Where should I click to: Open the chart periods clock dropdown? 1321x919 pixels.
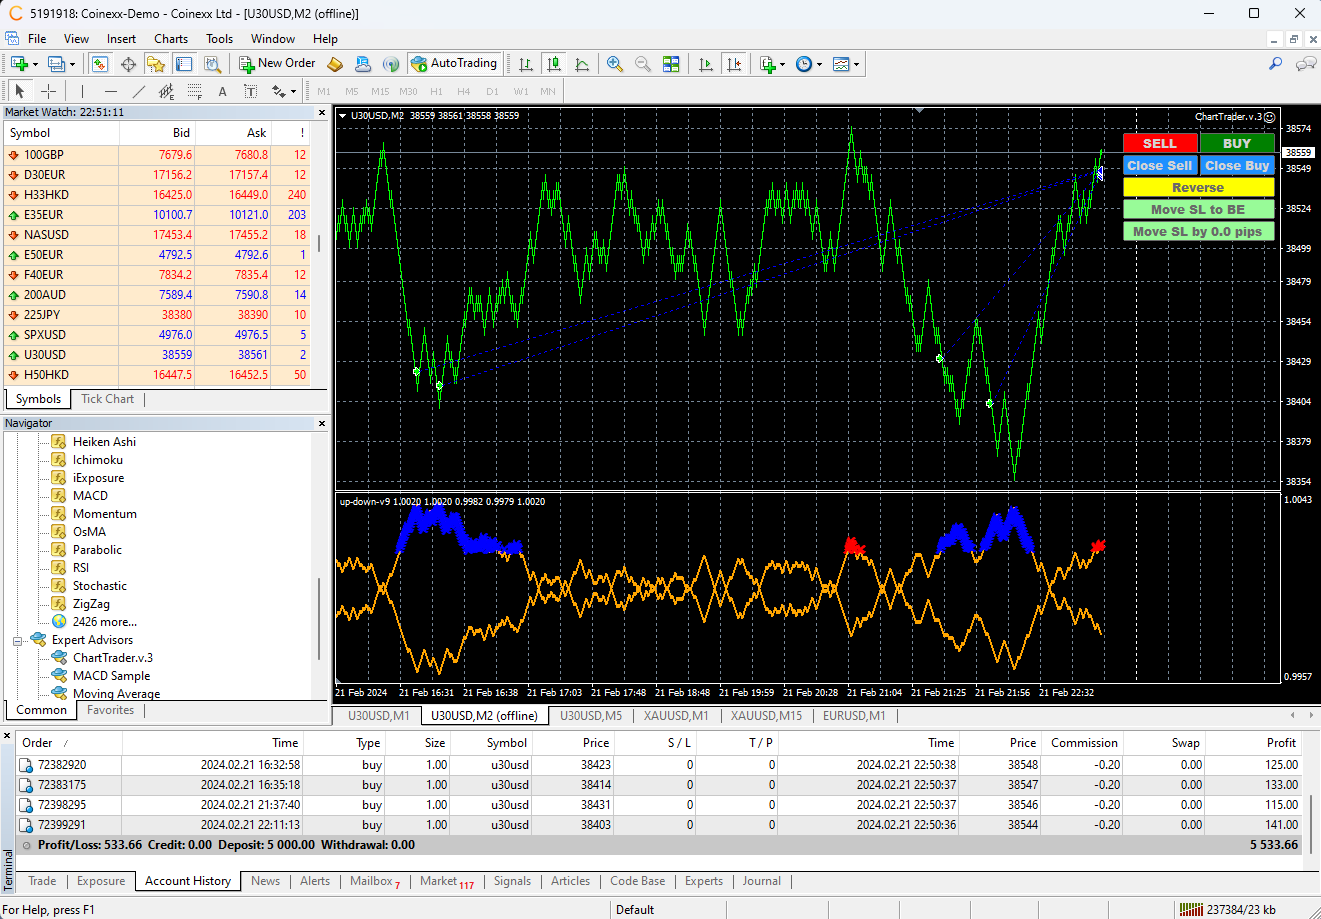pyautogui.click(x=808, y=64)
